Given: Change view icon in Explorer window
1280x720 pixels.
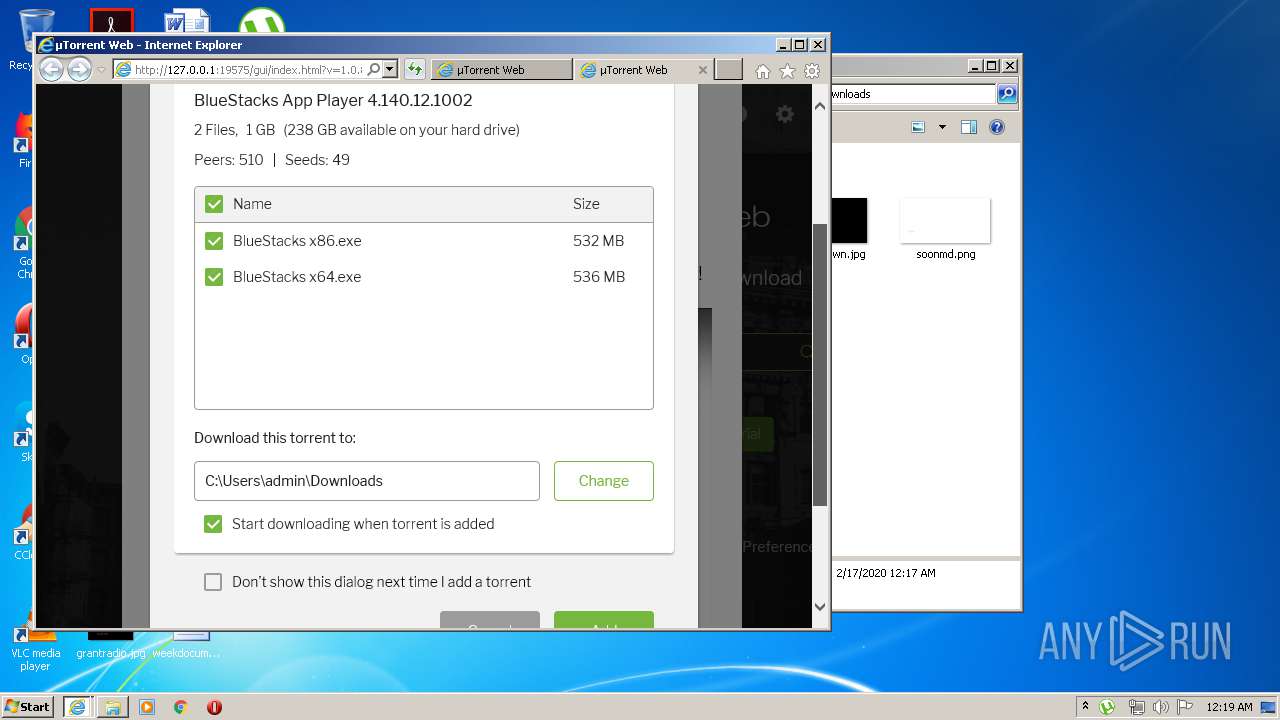Looking at the screenshot, I should (918, 127).
